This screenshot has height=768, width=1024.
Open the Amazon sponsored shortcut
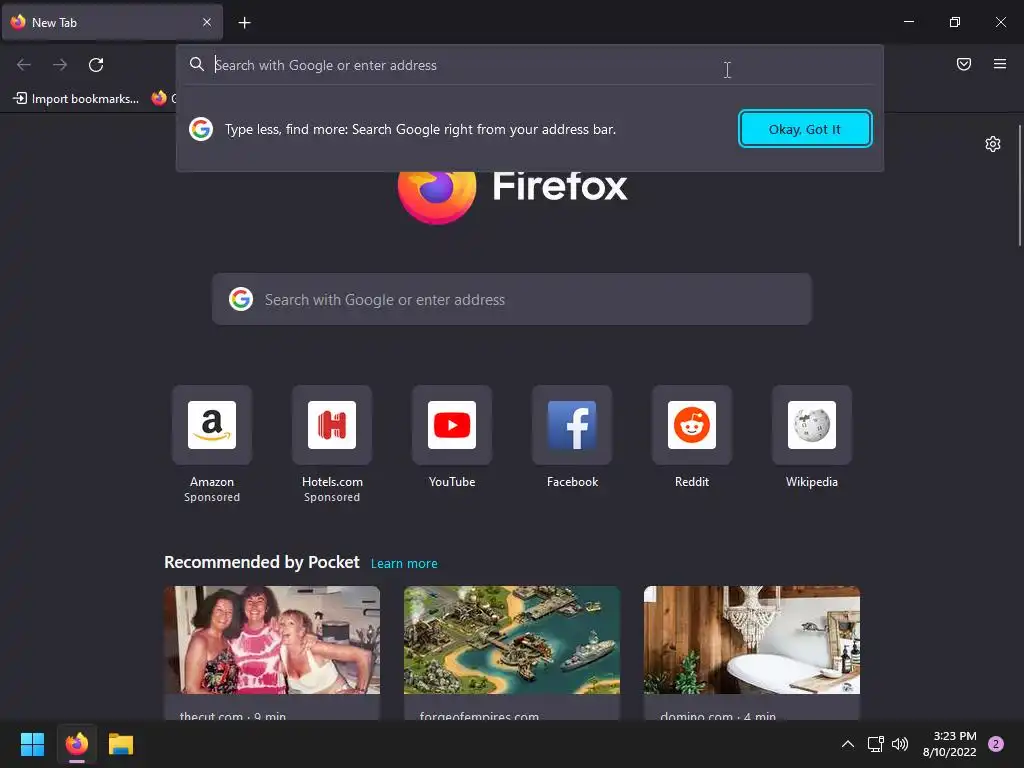[212, 425]
